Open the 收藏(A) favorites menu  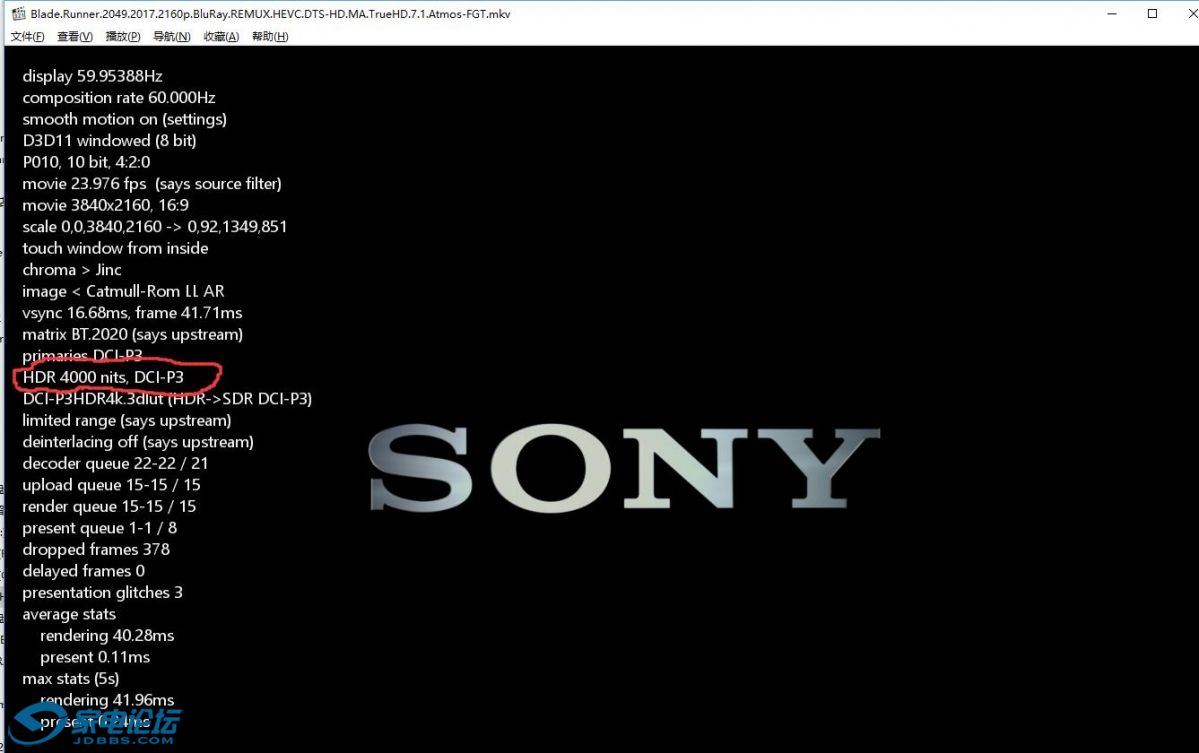point(221,37)
